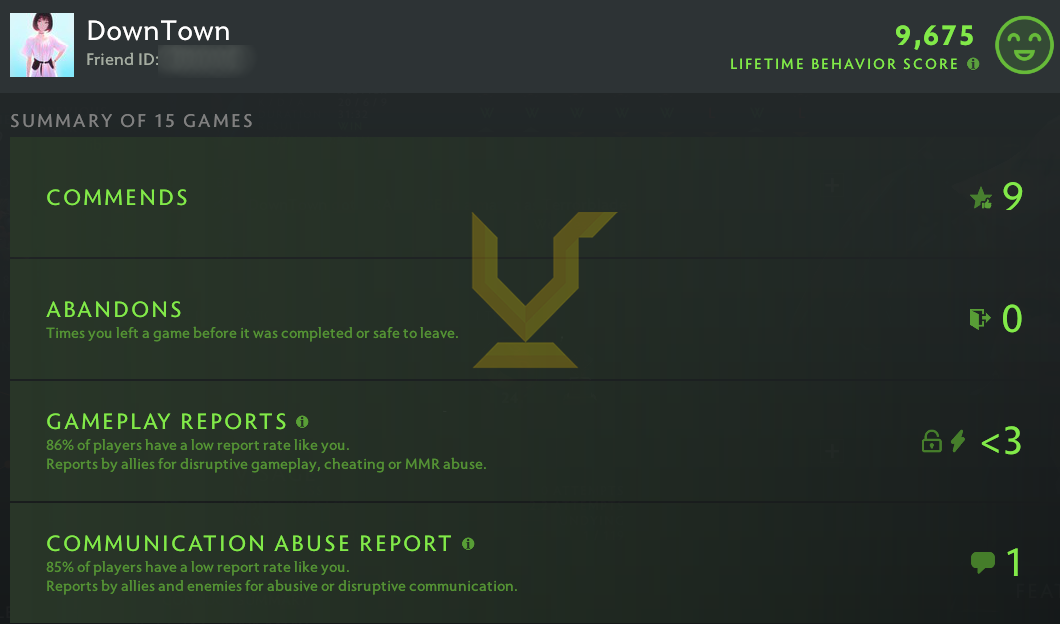Click the lock icon beside Gameplay Reports count
Image resolution: width=1060 pixels, height=624 pixels.
931,440
